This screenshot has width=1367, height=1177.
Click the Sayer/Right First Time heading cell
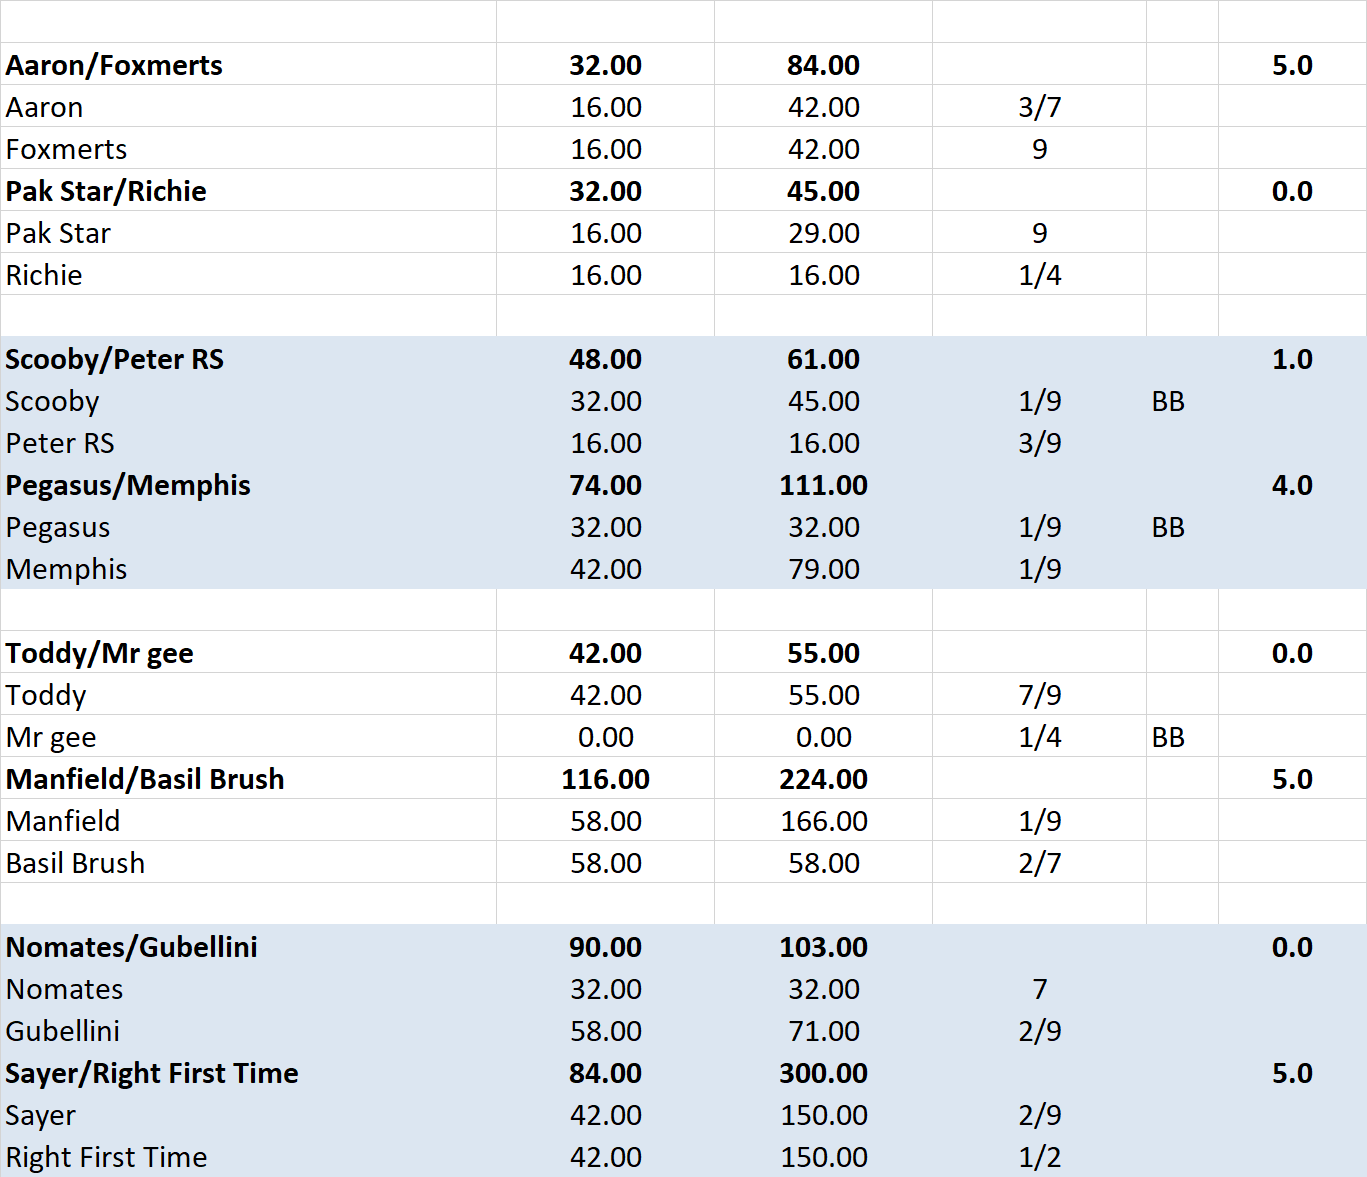[x=152, y=1073]
